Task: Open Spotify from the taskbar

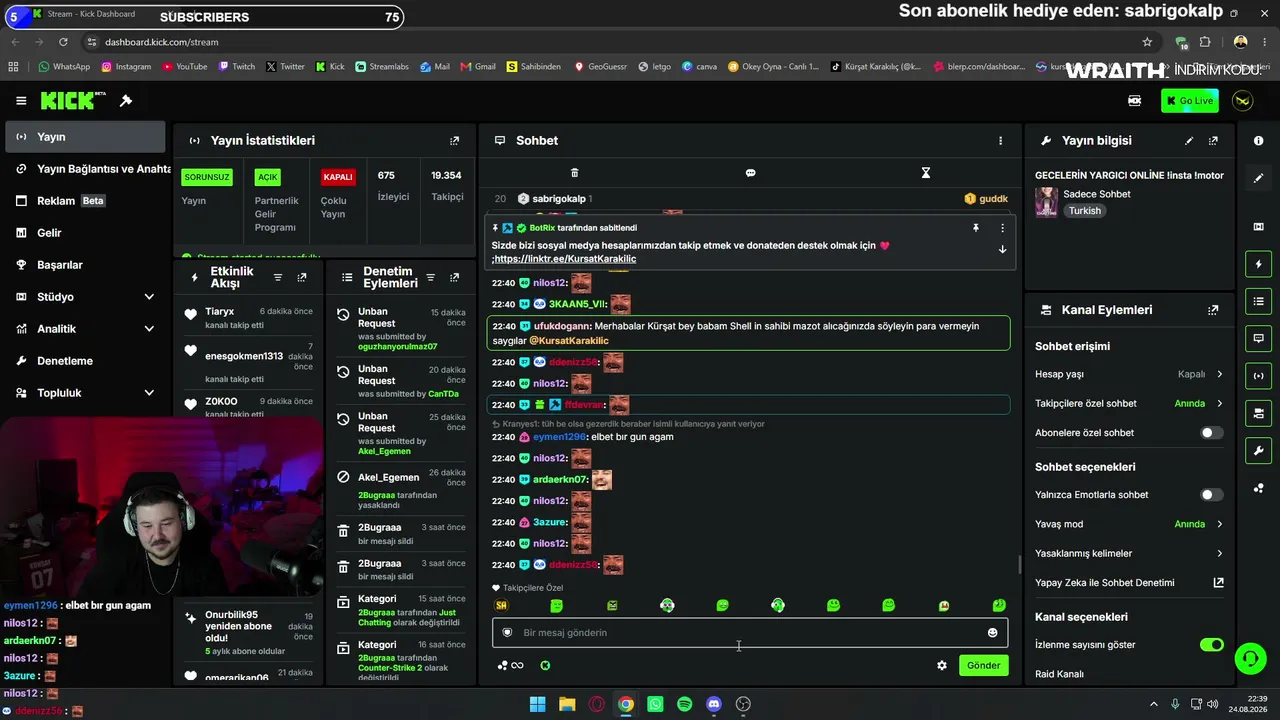Action: tap(684, 704)
